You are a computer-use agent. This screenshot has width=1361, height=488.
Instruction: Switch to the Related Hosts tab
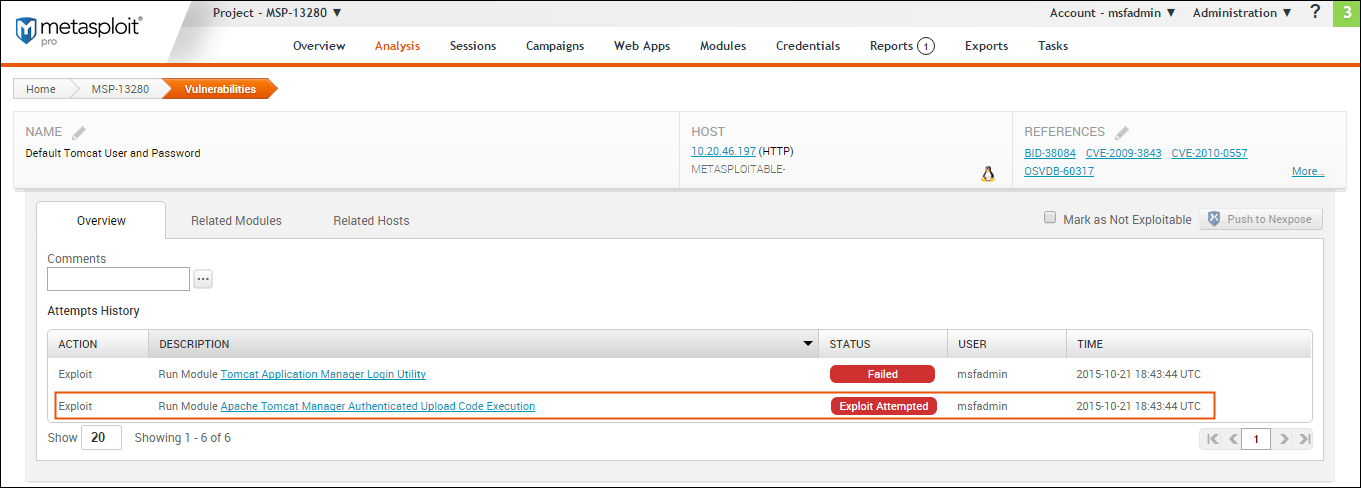[371, 221]
